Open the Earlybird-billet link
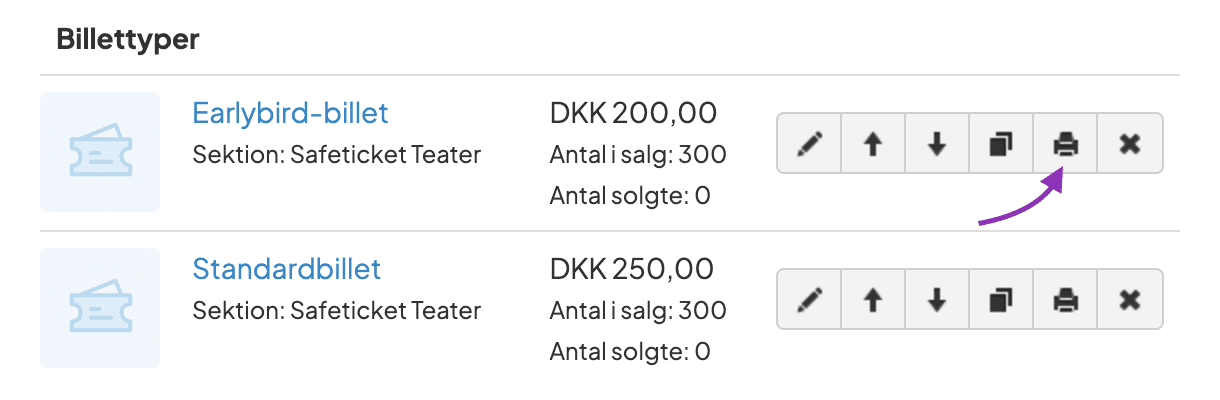The height and width of the screenshot is (400, 1220). [x=290, y=113]
